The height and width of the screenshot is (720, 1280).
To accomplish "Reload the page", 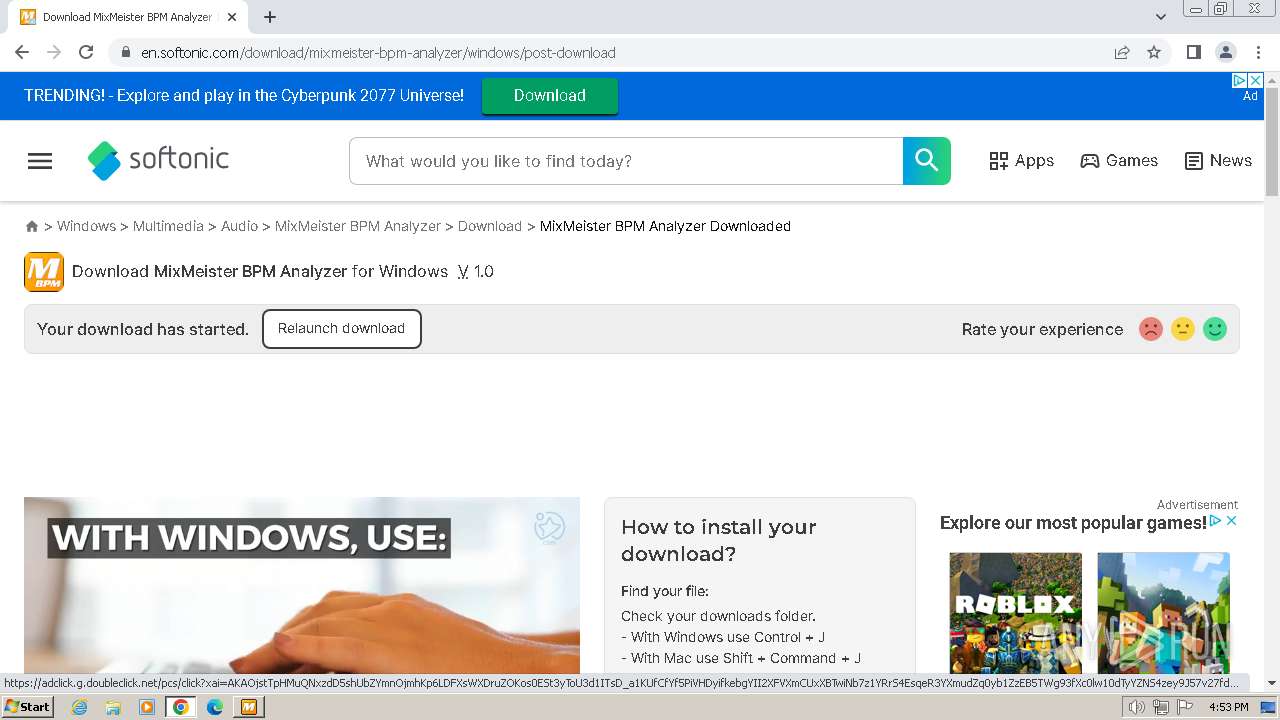I will [86, 52].
